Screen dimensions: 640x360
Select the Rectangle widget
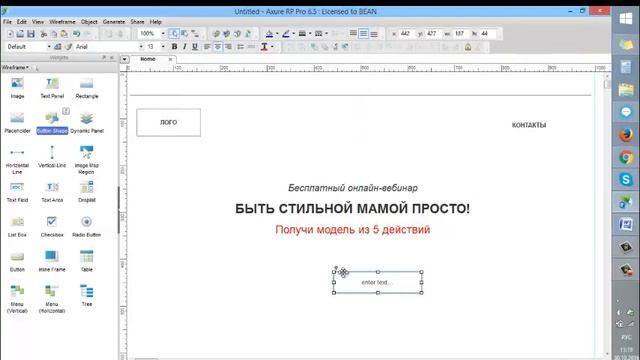[x=87, y=88]
